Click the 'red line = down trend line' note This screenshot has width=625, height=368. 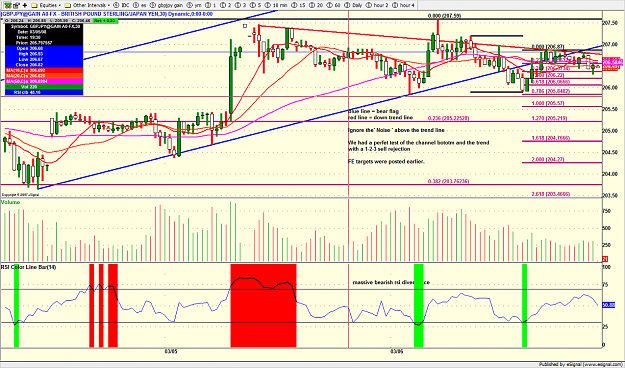point(380,118)
